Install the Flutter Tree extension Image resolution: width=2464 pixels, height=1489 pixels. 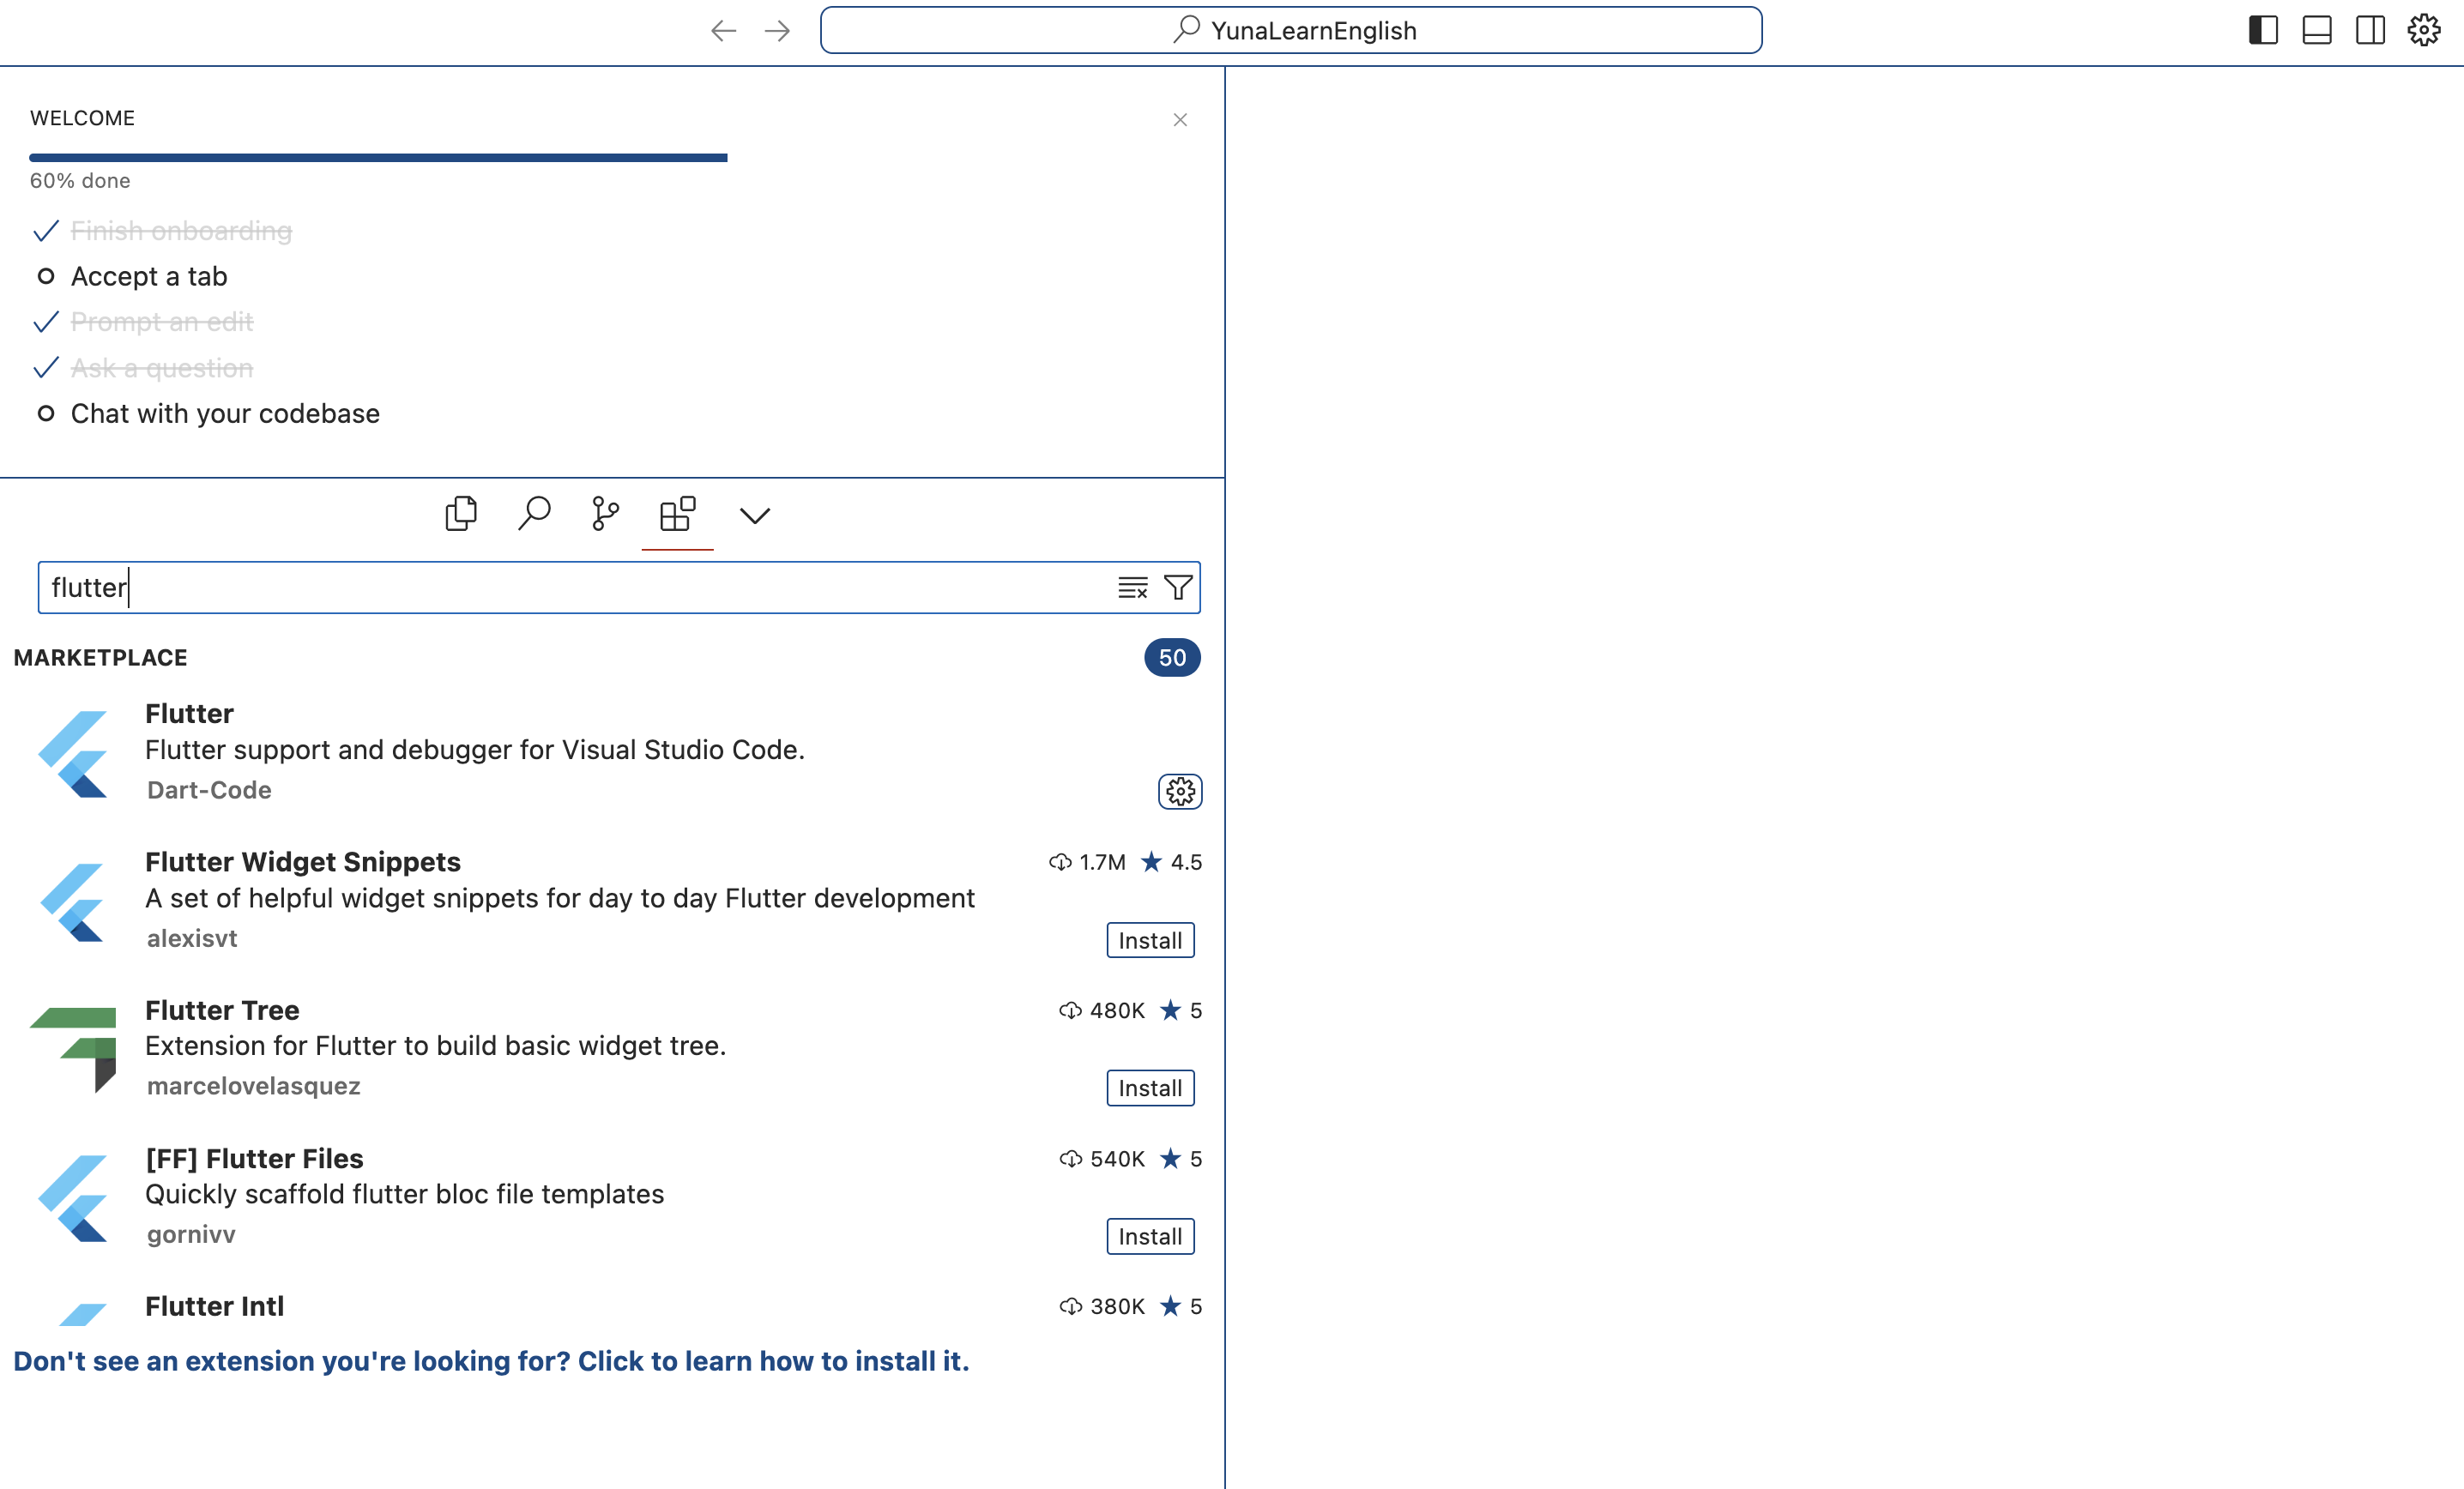pos(1150,1088)
